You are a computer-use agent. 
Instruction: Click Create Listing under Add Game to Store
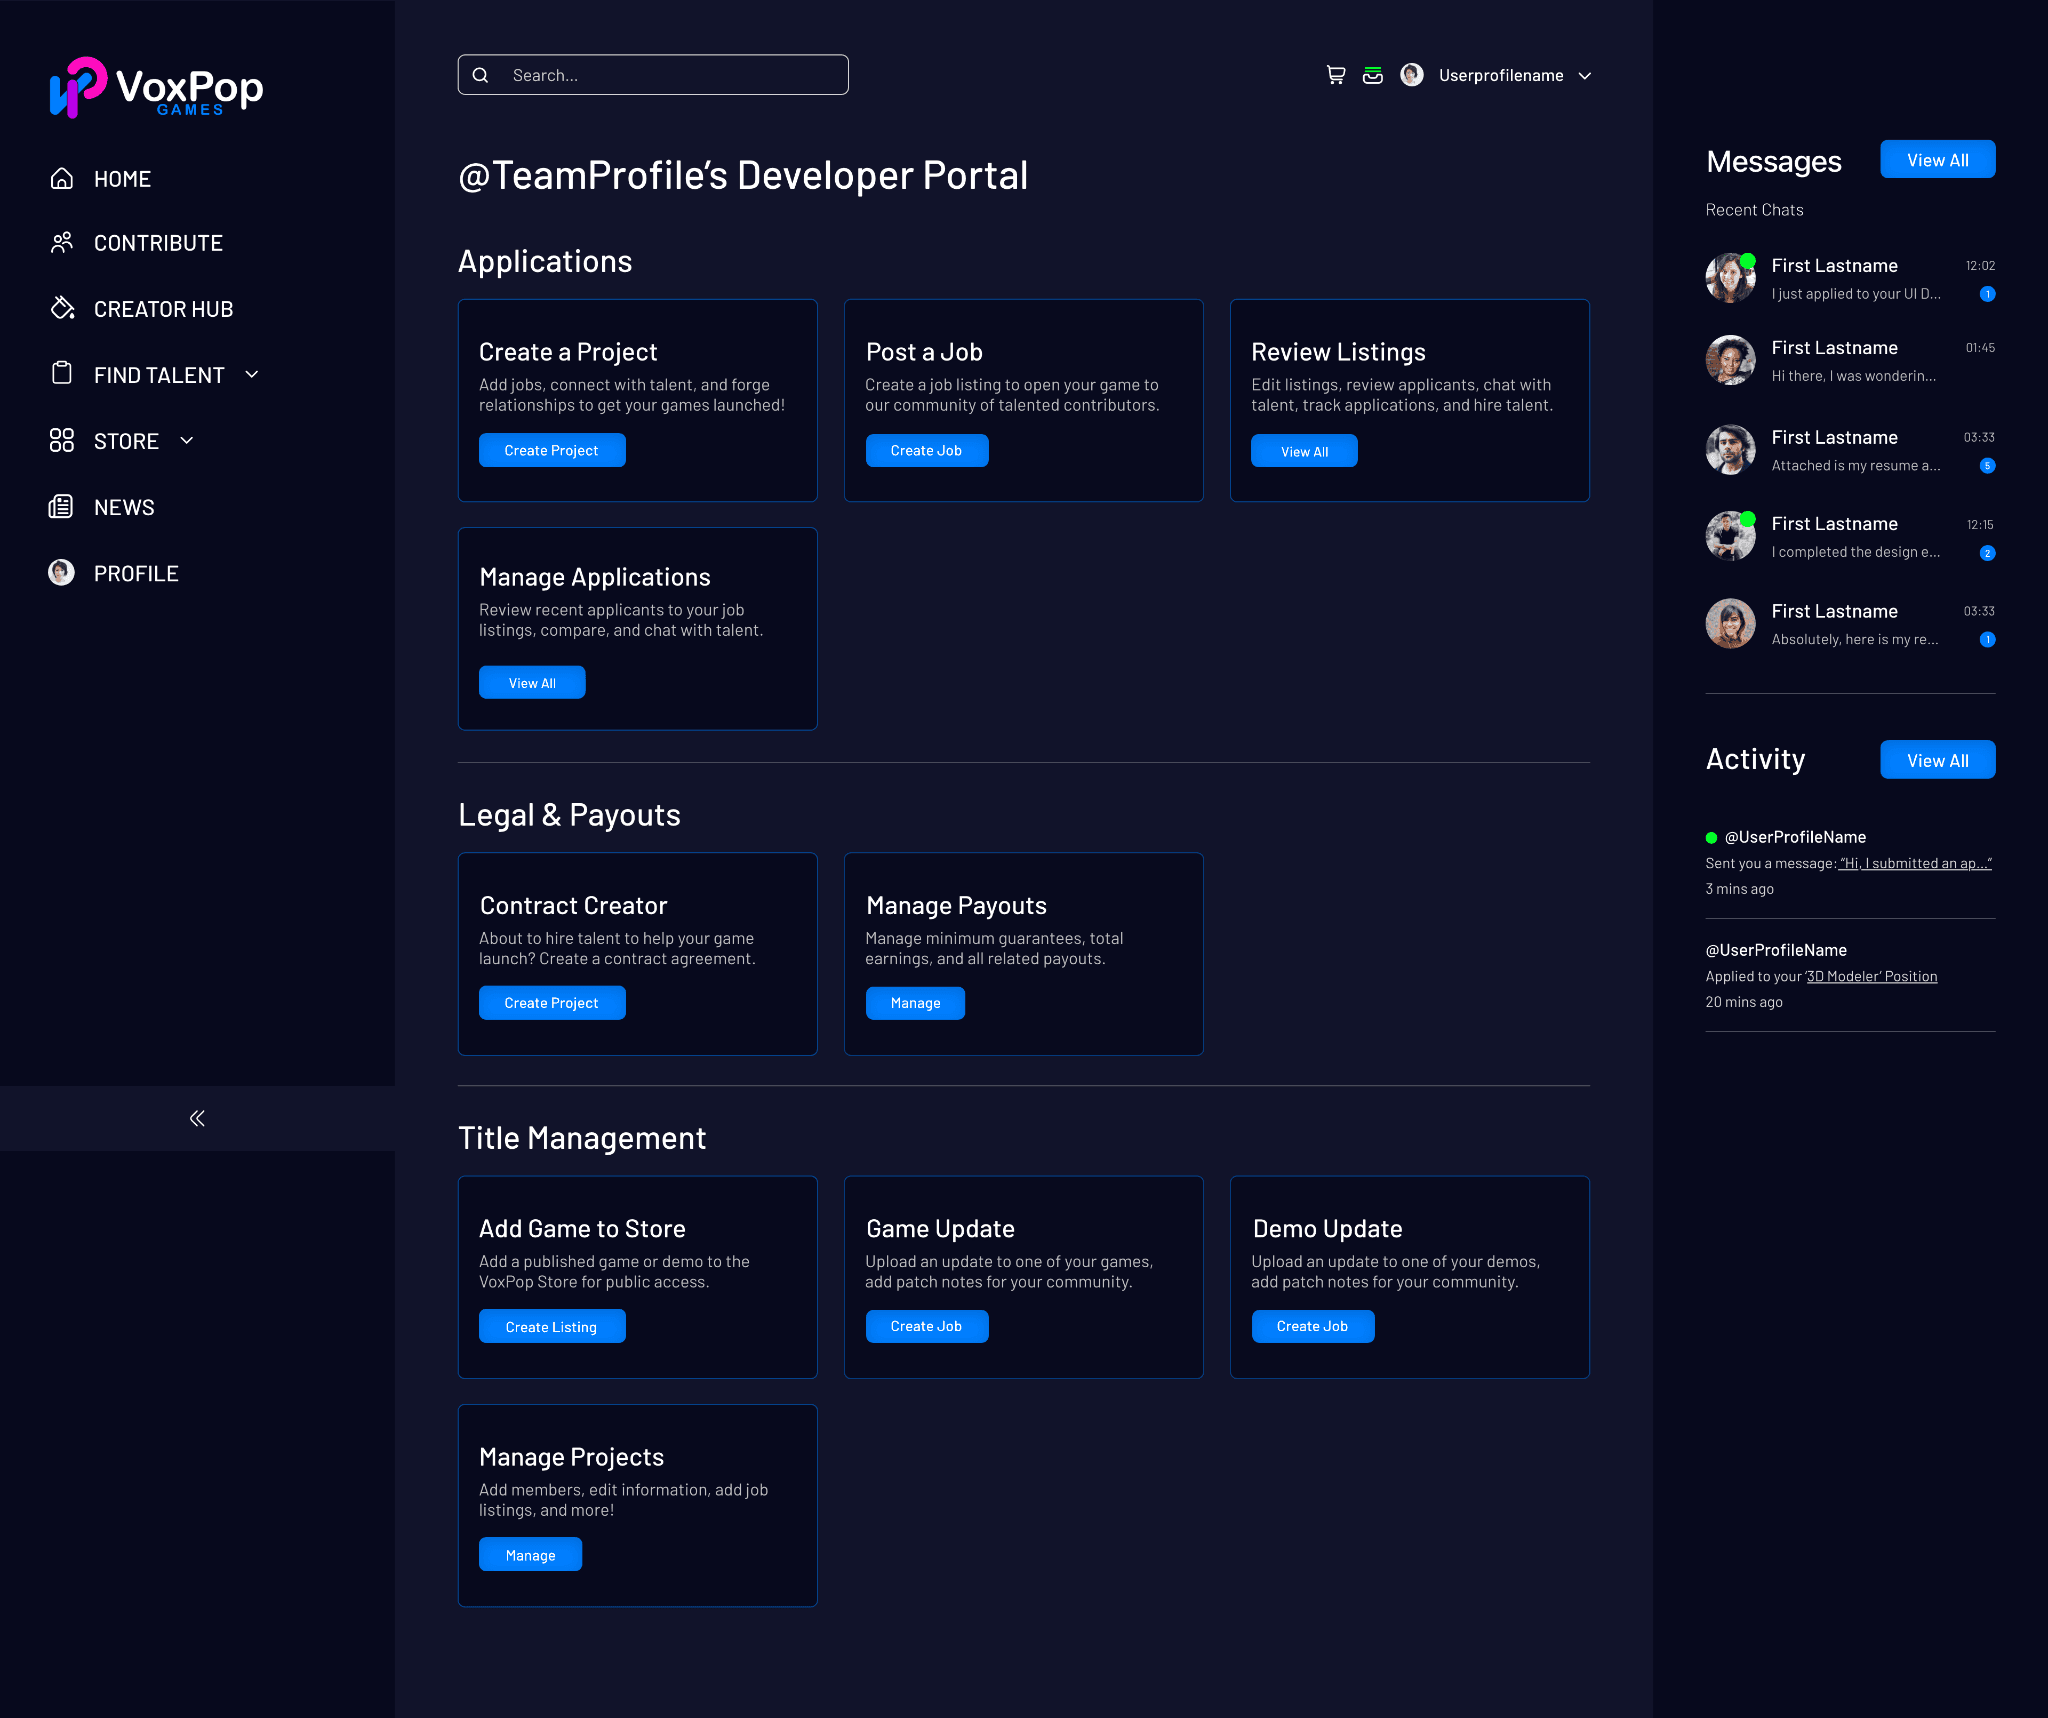pyautogui.click(x=552, y=1326)
